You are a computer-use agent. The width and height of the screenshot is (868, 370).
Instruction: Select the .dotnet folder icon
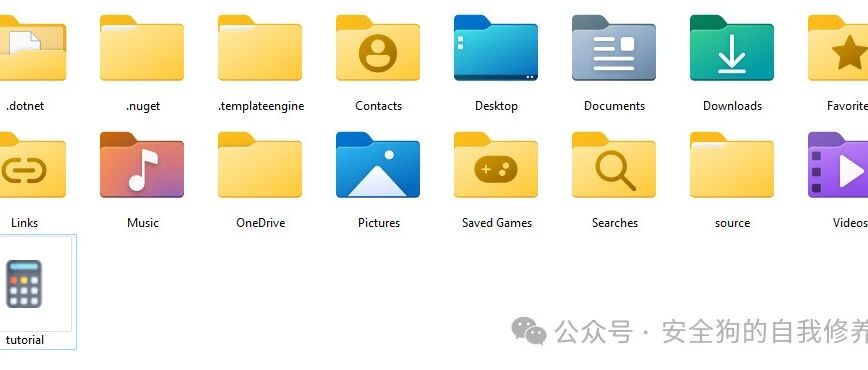pyautogui.click(x=32, y=48)
